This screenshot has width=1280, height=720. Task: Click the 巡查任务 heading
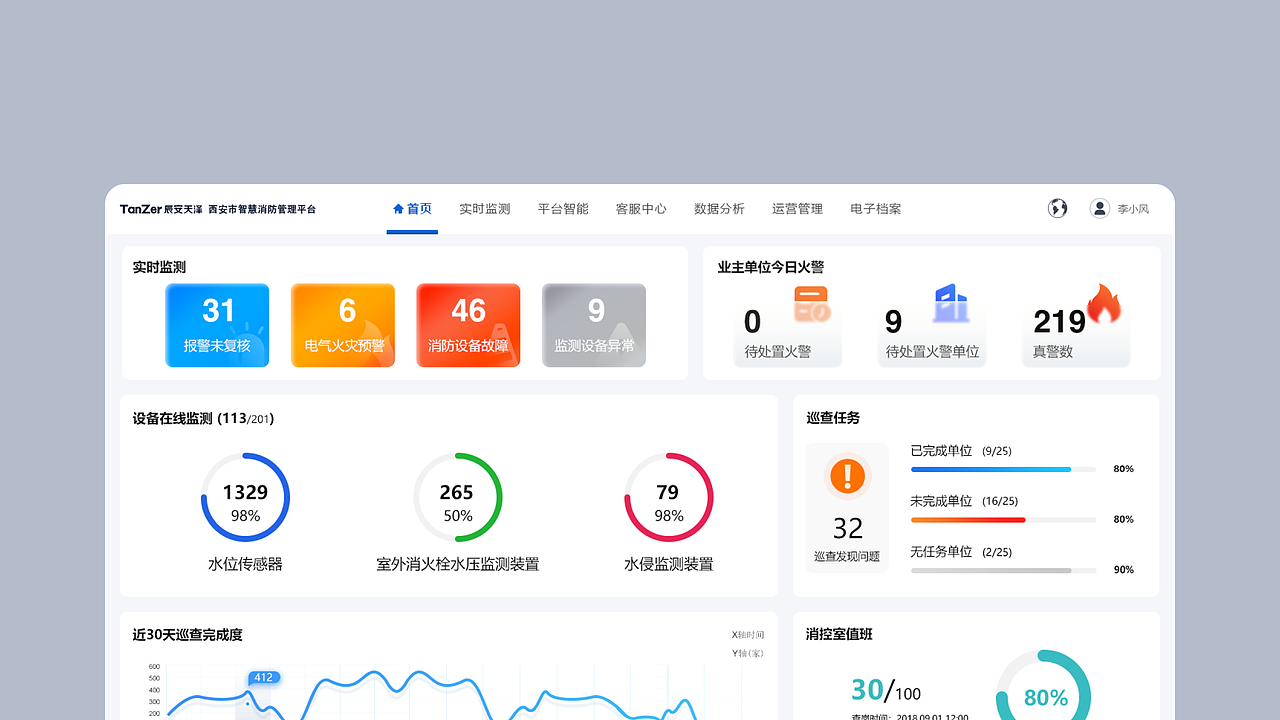(x=833, y=417)
